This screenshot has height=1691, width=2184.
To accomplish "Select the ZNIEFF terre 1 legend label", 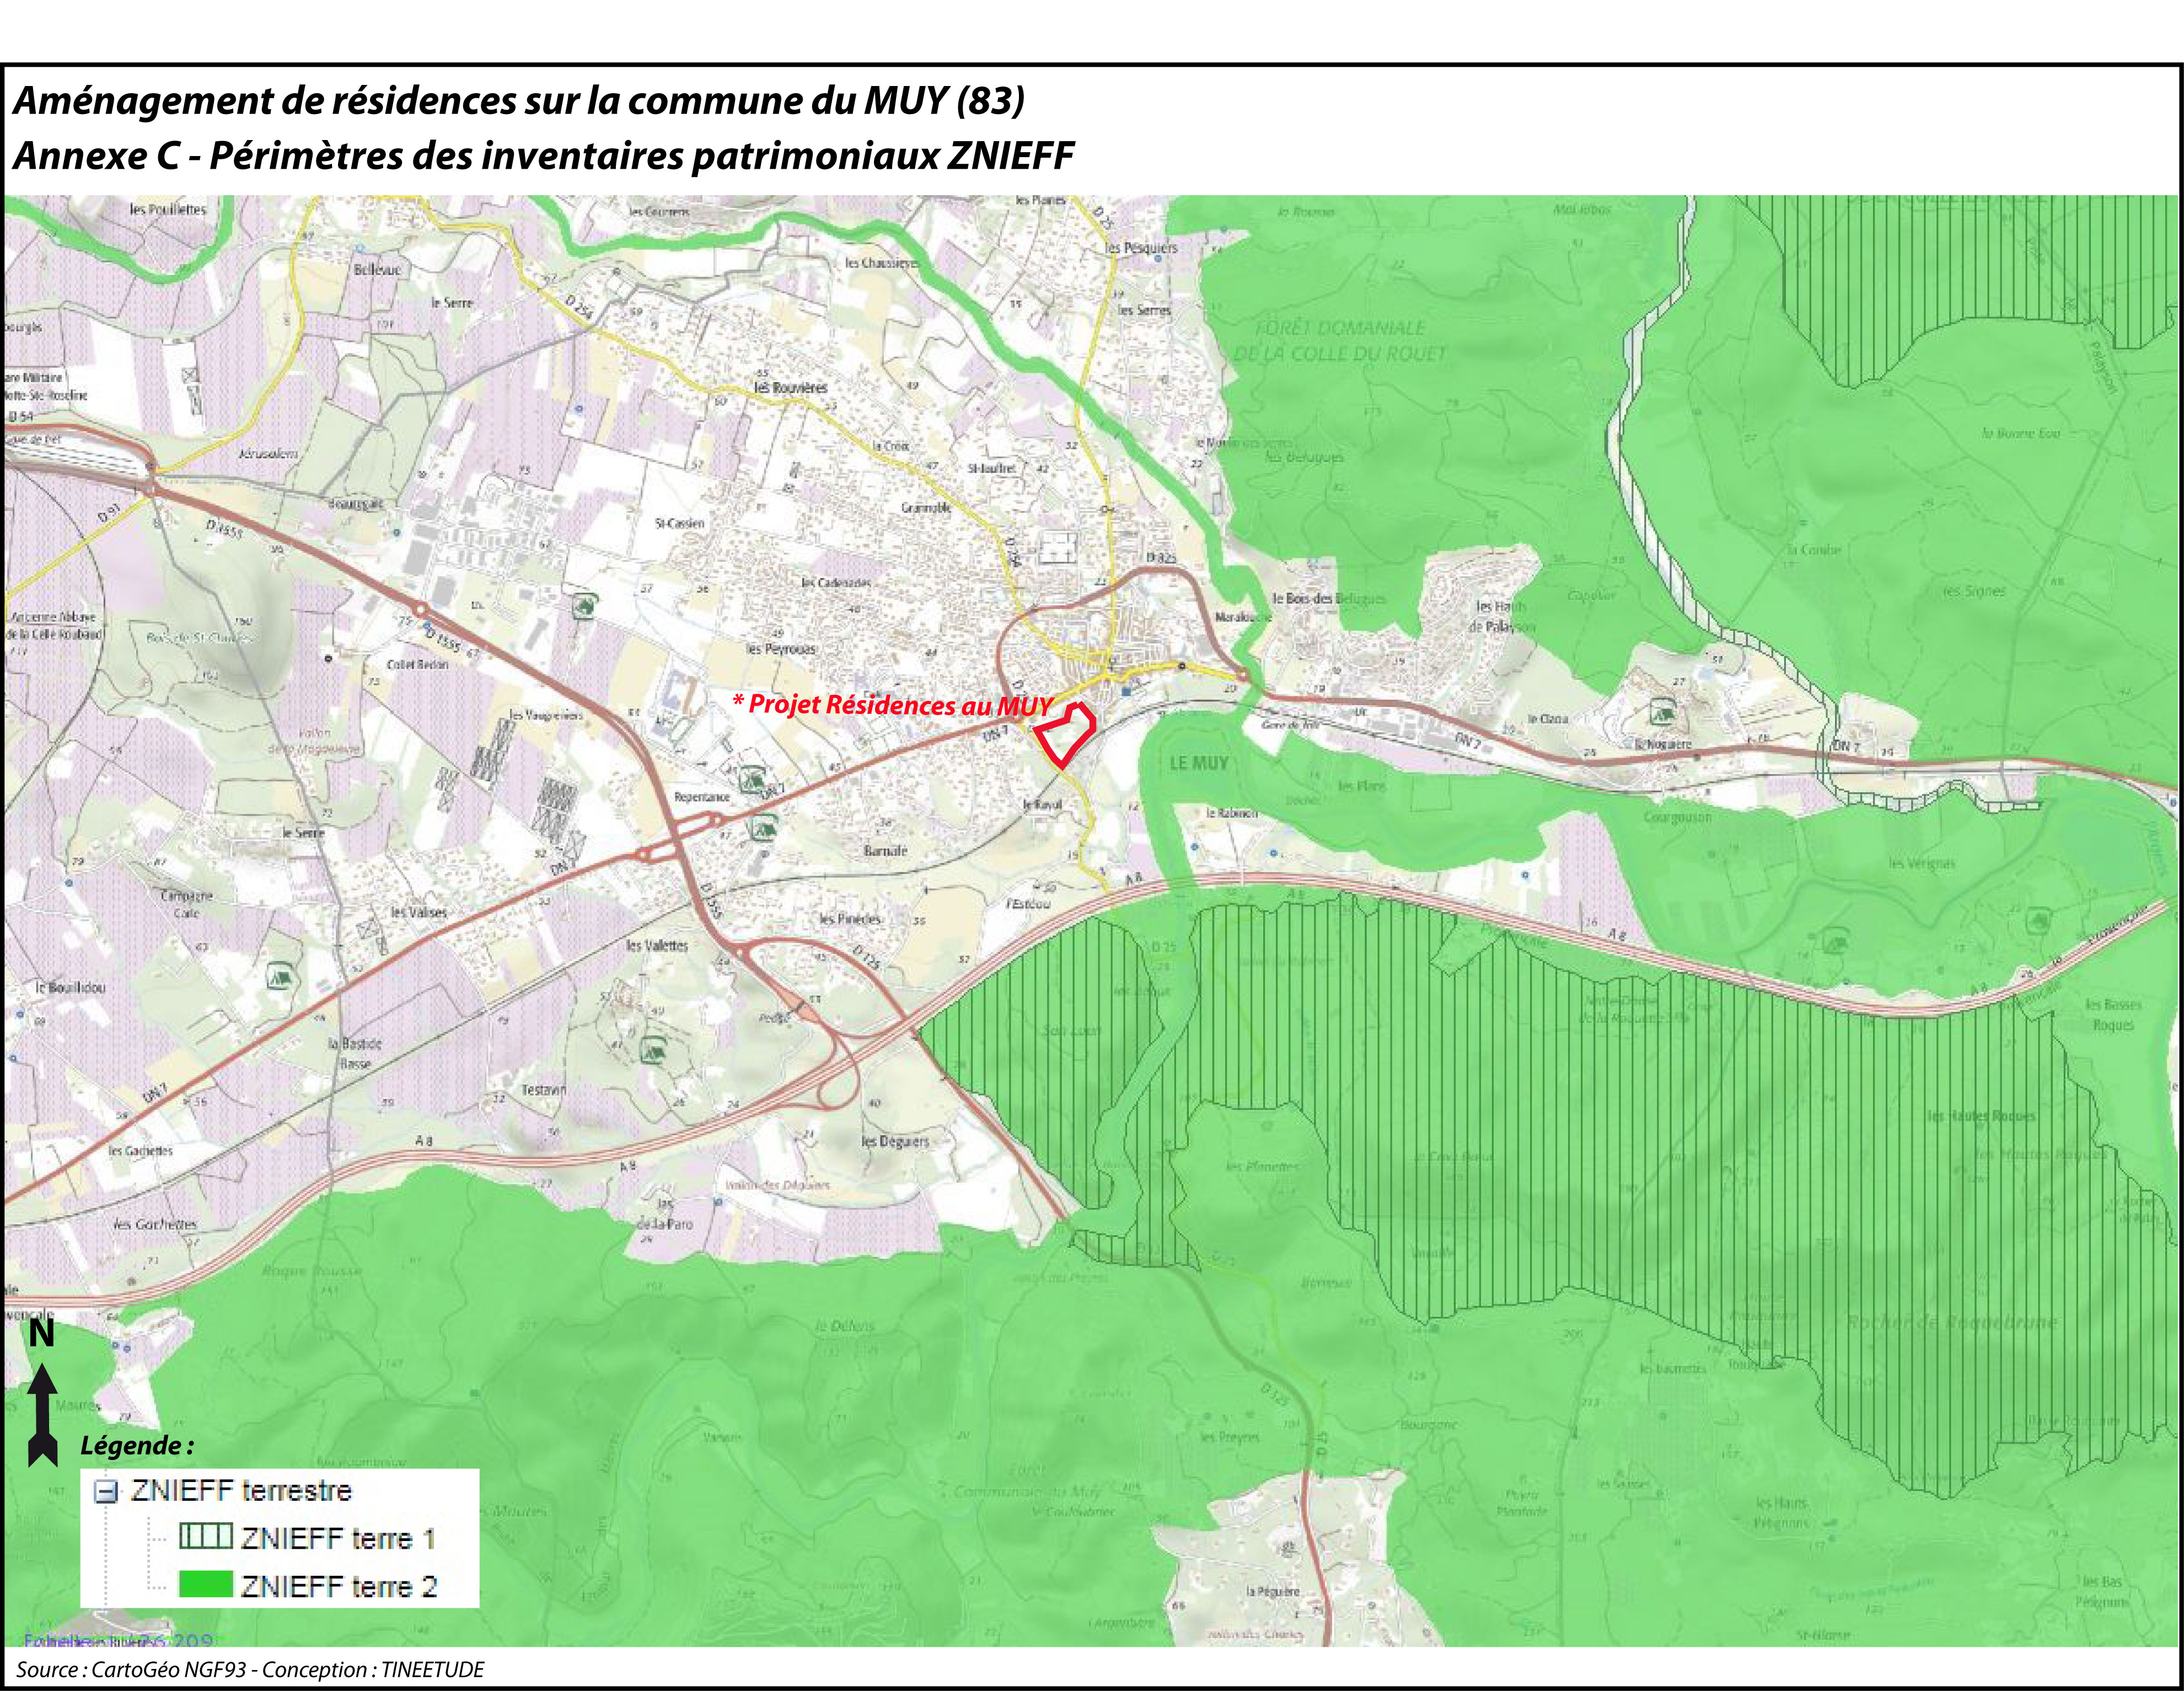I will tap(338, 1538).
